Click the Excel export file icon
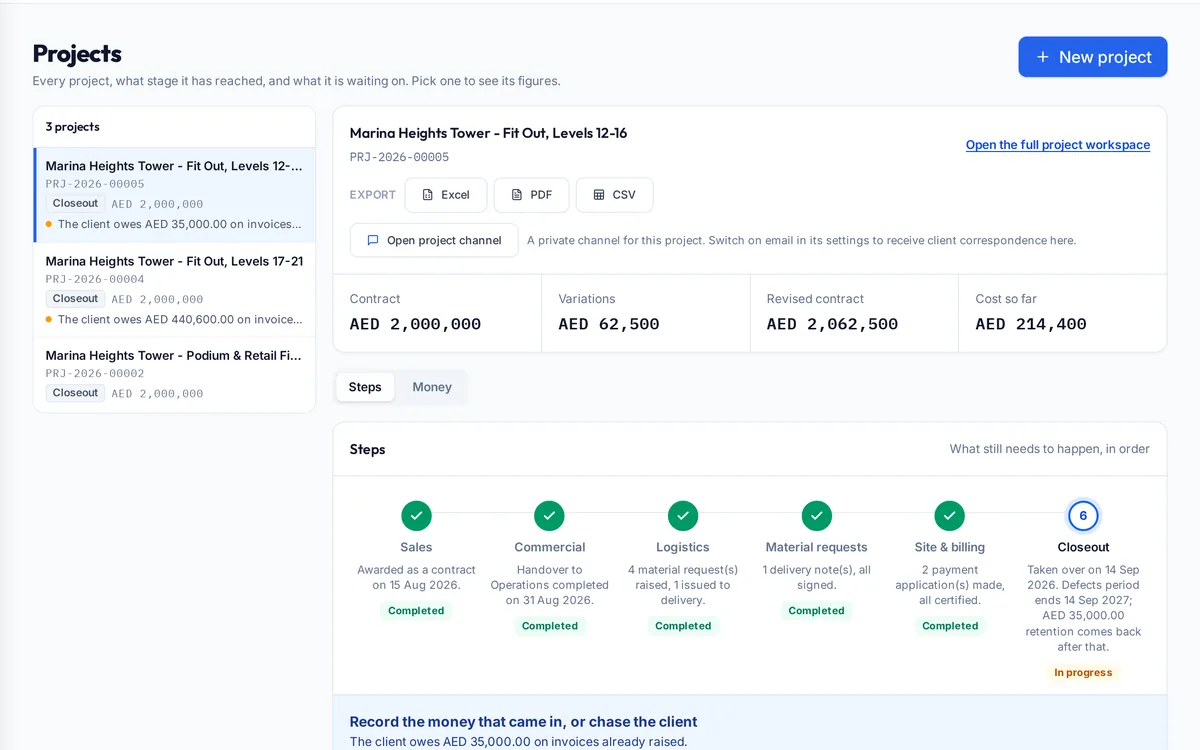Image resolution: width=1200 pixels, height=750 pixels. pyautogui.click(x=428, y=195)
